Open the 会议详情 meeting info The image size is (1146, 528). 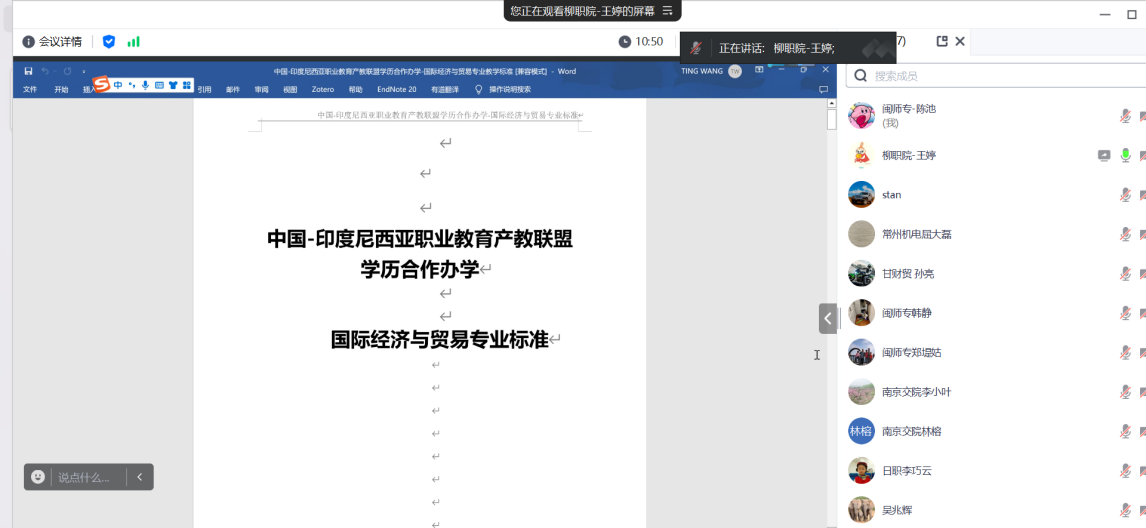[52, 42]
